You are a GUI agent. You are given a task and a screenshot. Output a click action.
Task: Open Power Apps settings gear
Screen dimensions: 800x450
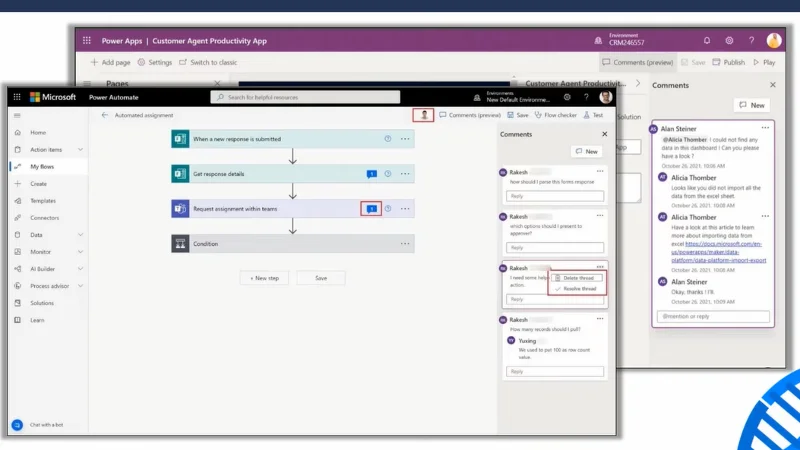coord(729,40)
